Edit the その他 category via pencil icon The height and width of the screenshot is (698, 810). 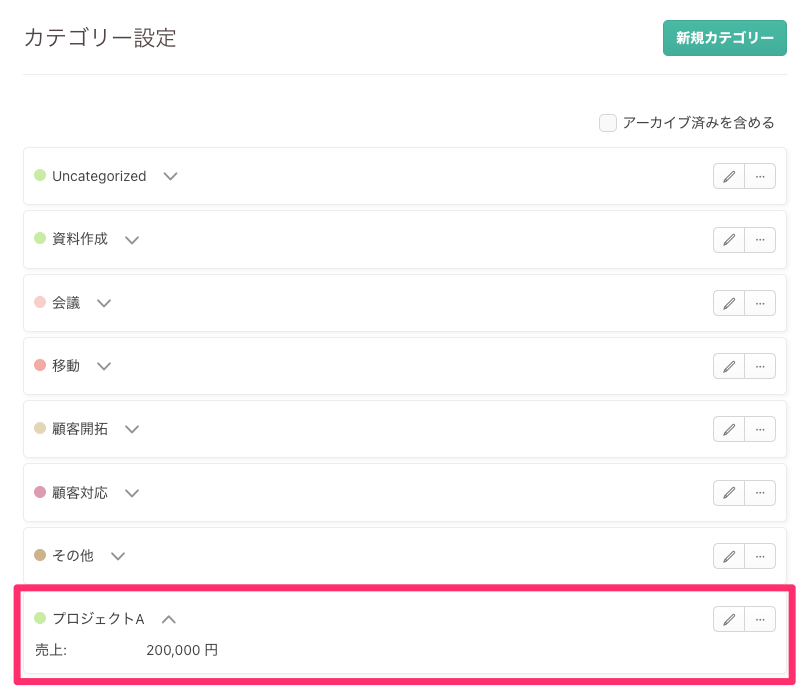pos(729,556)
